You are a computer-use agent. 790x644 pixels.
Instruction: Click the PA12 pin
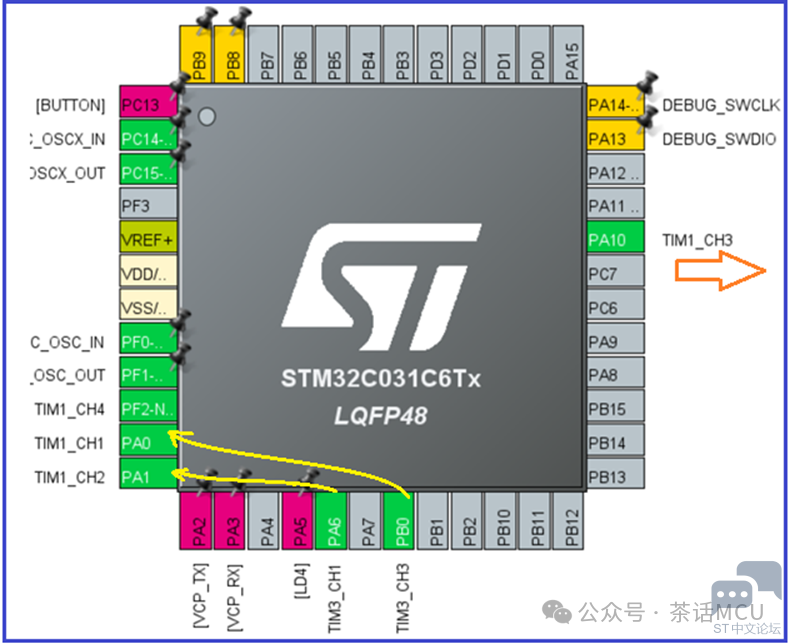pos(616,169)
